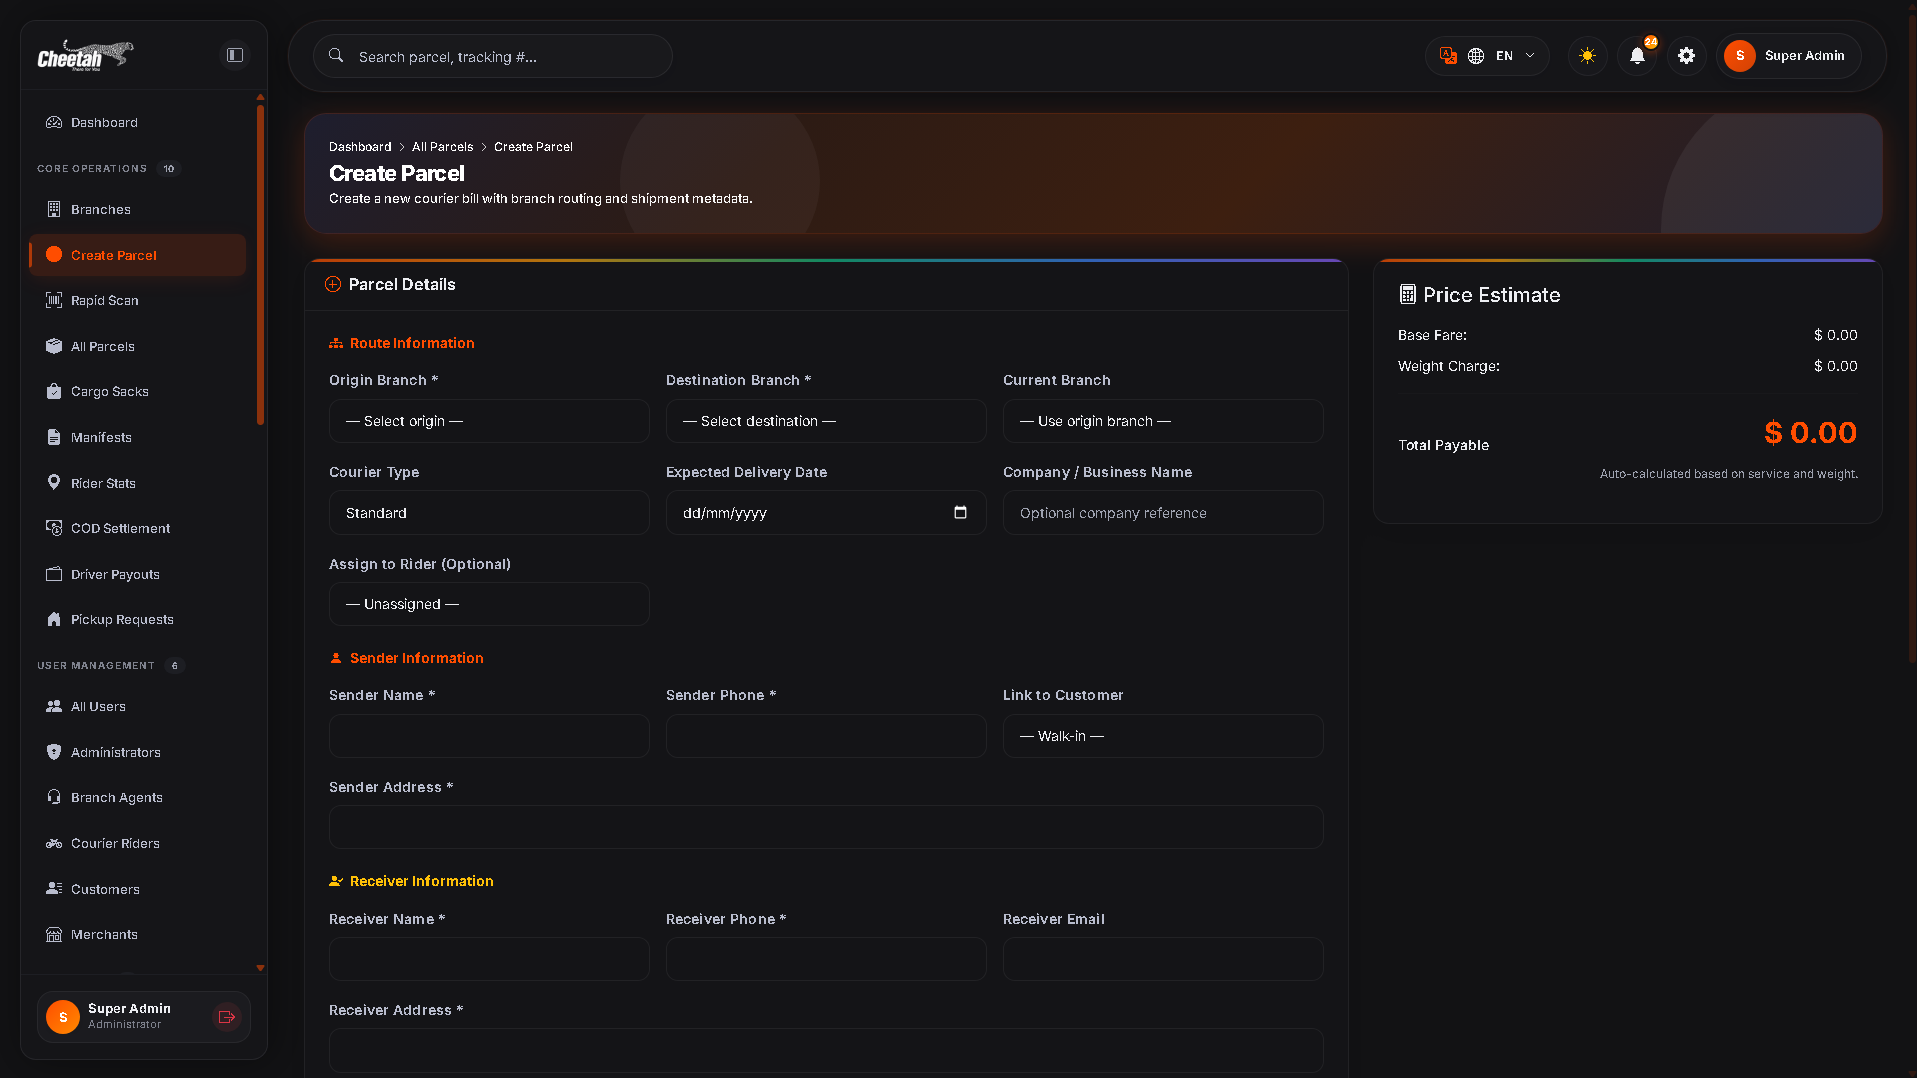The image size is (1917, 1078).
Task: Click the sidebar vertical scrollbar
Action: pyautogui.click(x=260, y=265)
